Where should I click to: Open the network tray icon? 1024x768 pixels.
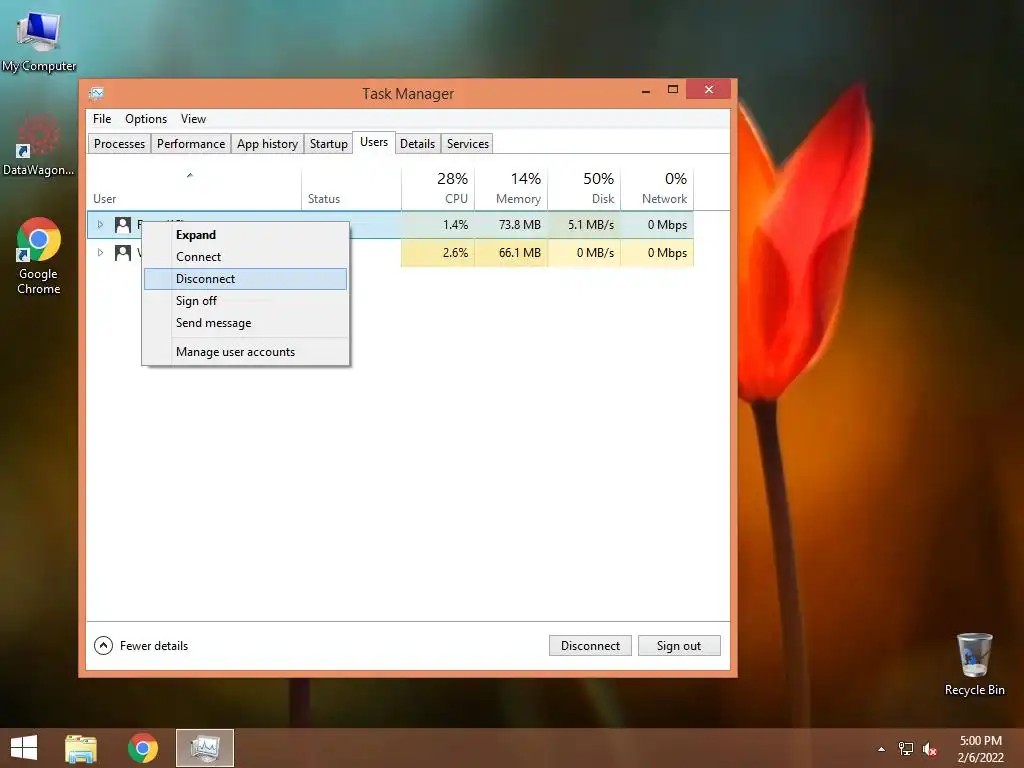(x=906, y=749)
